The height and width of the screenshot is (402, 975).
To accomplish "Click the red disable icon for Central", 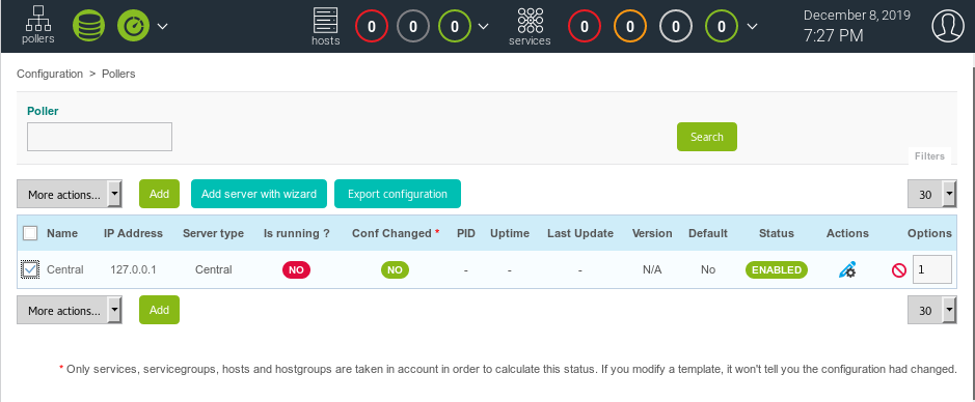I will 899,270.
